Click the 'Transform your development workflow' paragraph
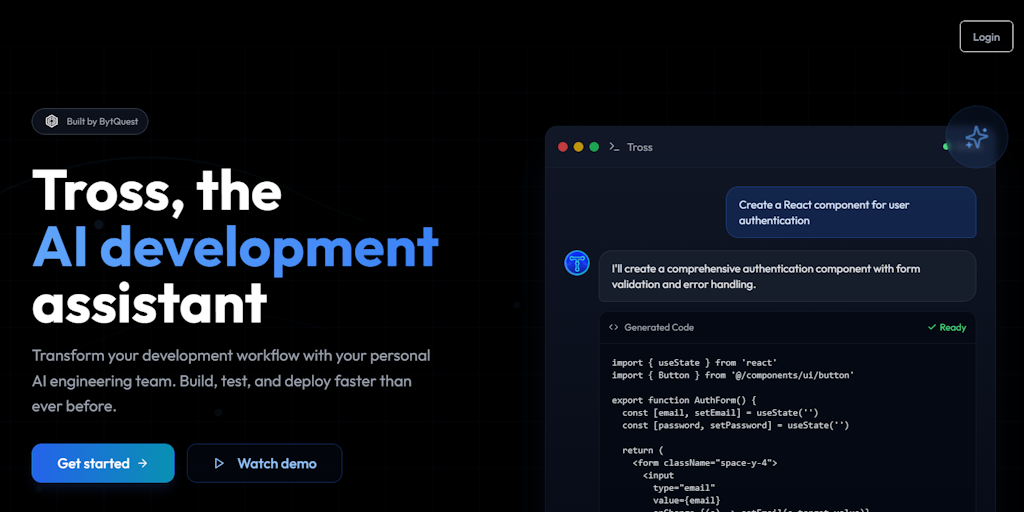Viewport: 1024px width, 512px height. (x=231, y=381)
